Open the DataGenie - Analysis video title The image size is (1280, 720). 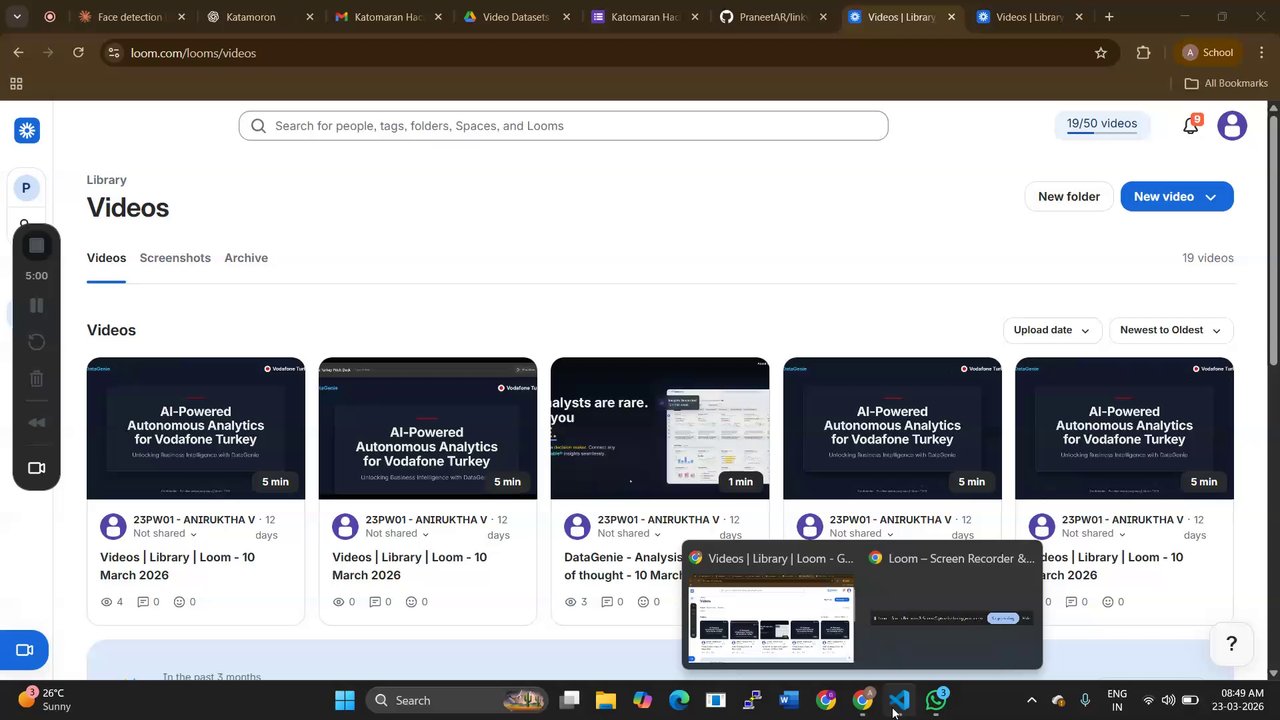[x=623, y=566]
